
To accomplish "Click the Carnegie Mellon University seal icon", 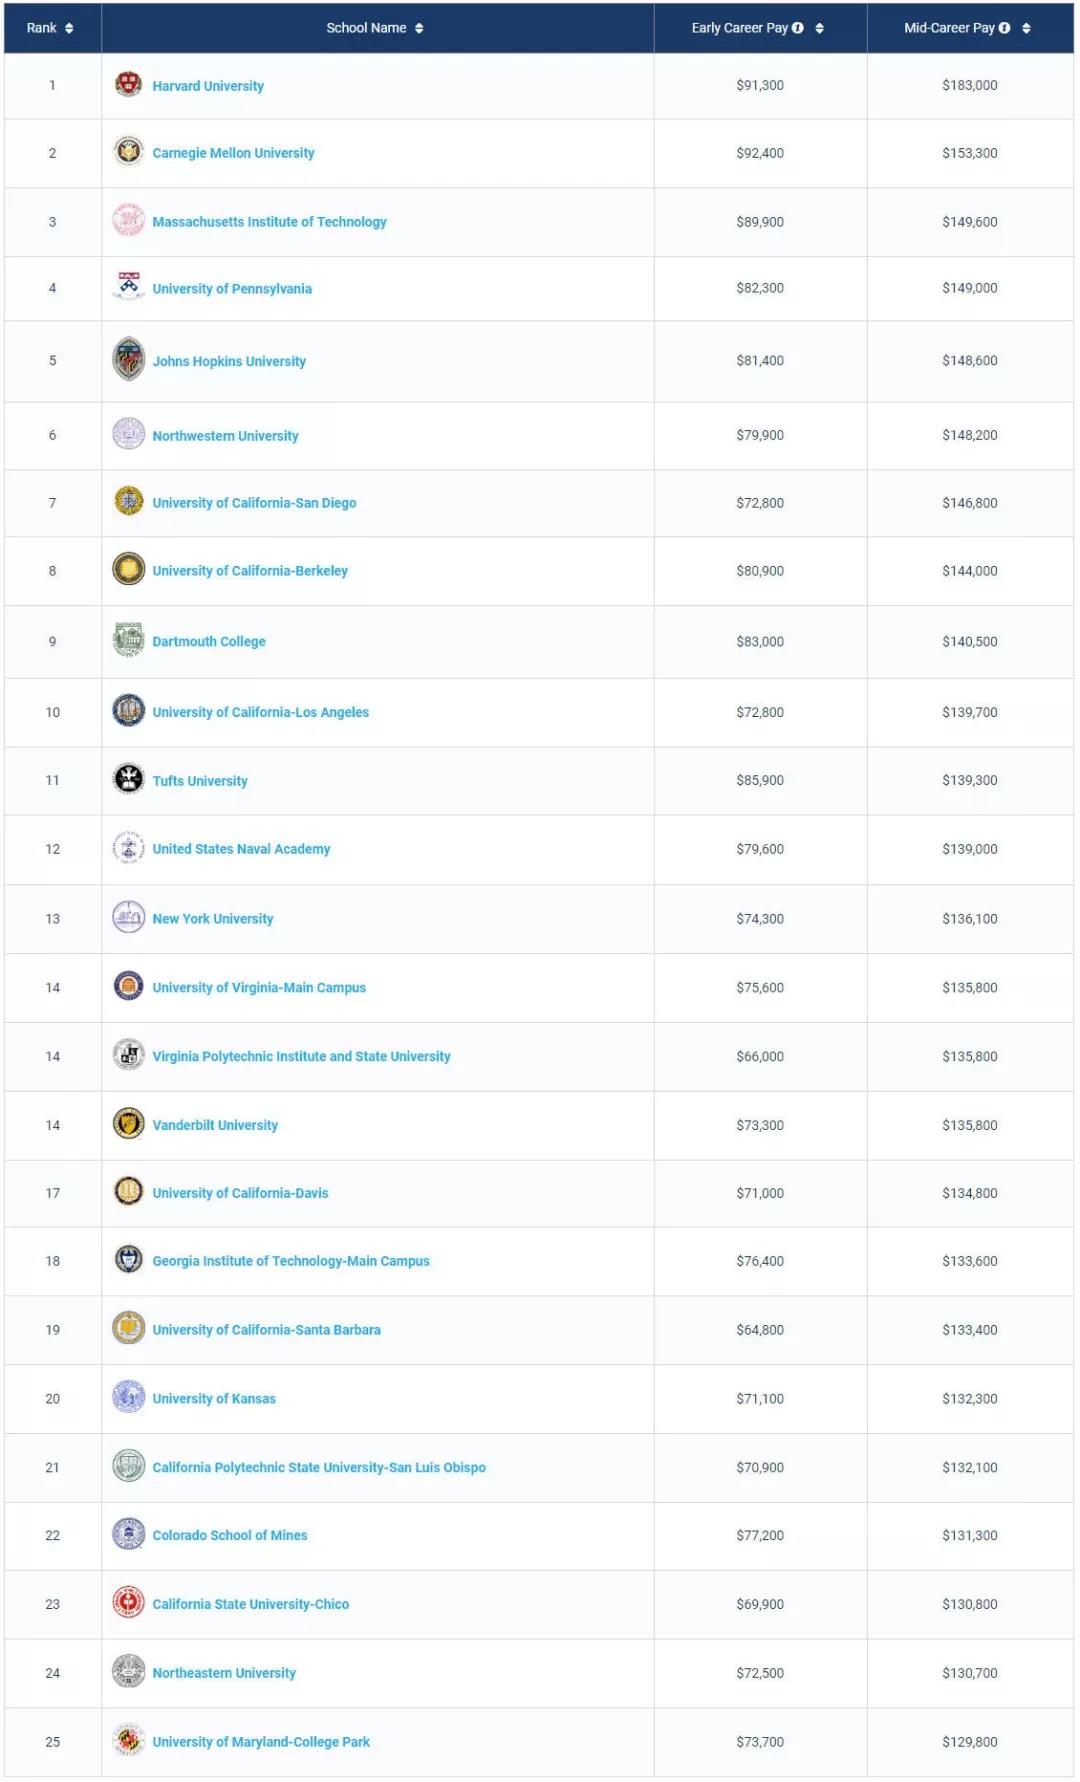I will coord(128,152).
